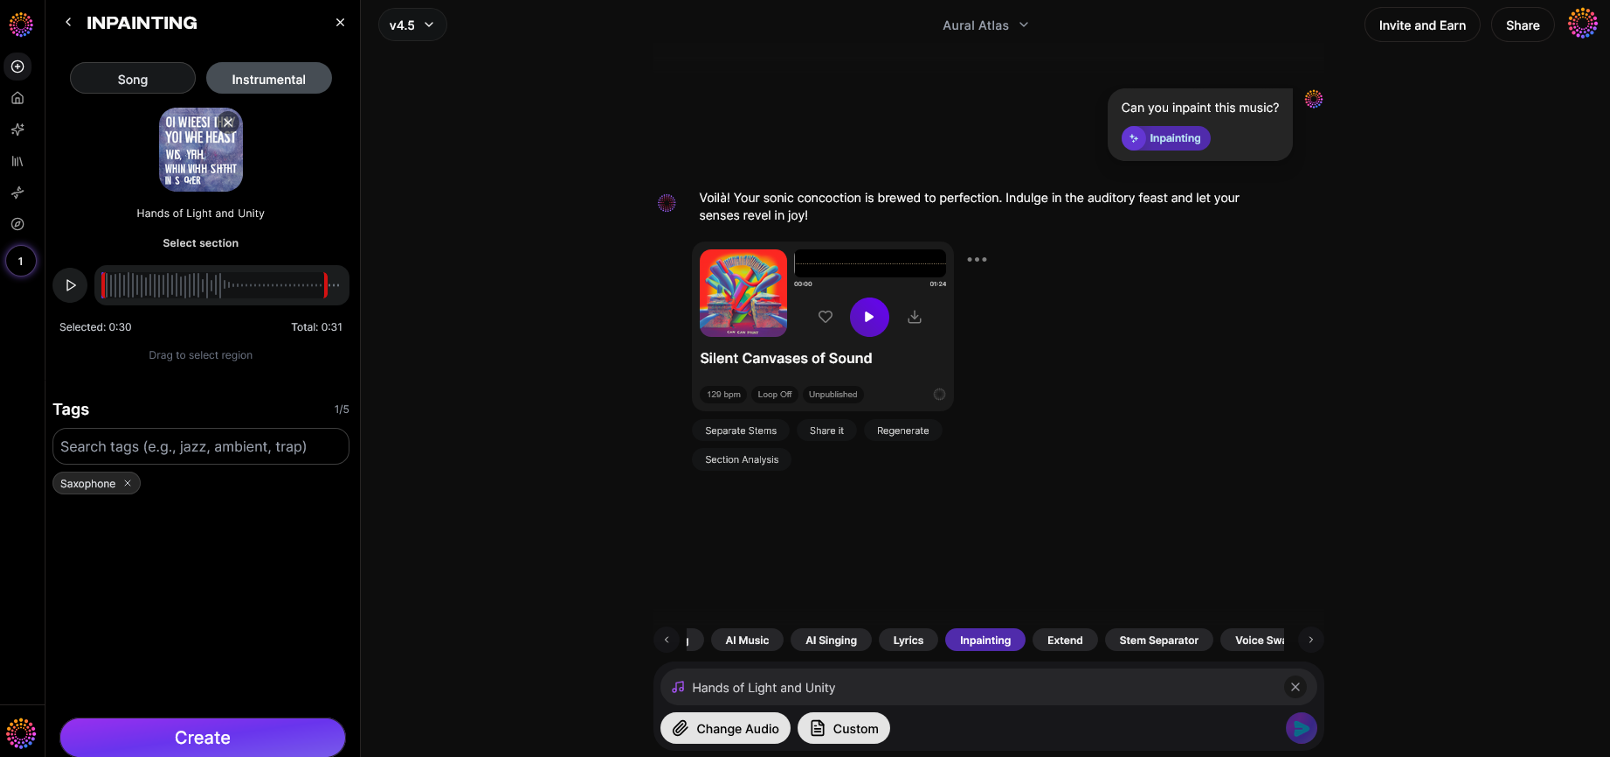The width and height of the screenshot is (1610, 757).
Task: Select the Lyrics mode chip
Action: point(908,640)
